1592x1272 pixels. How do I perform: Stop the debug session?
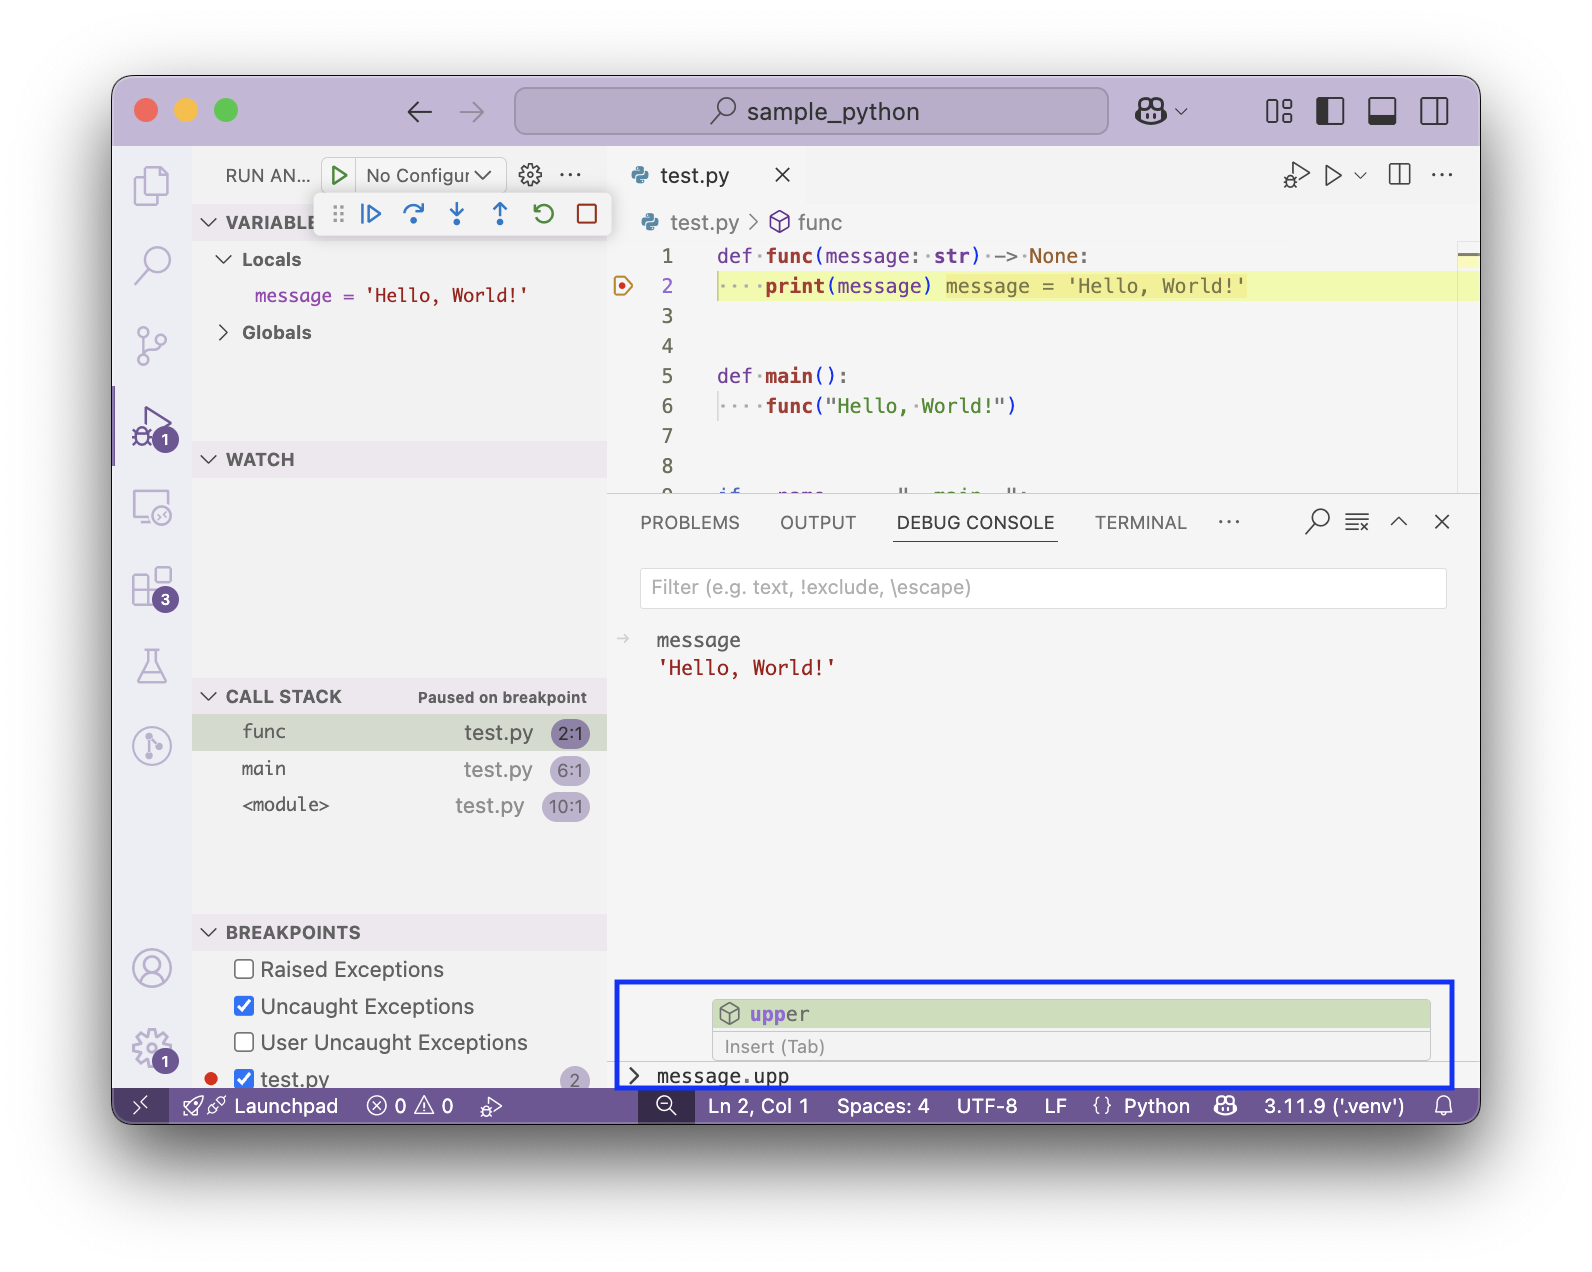(587, 213)
